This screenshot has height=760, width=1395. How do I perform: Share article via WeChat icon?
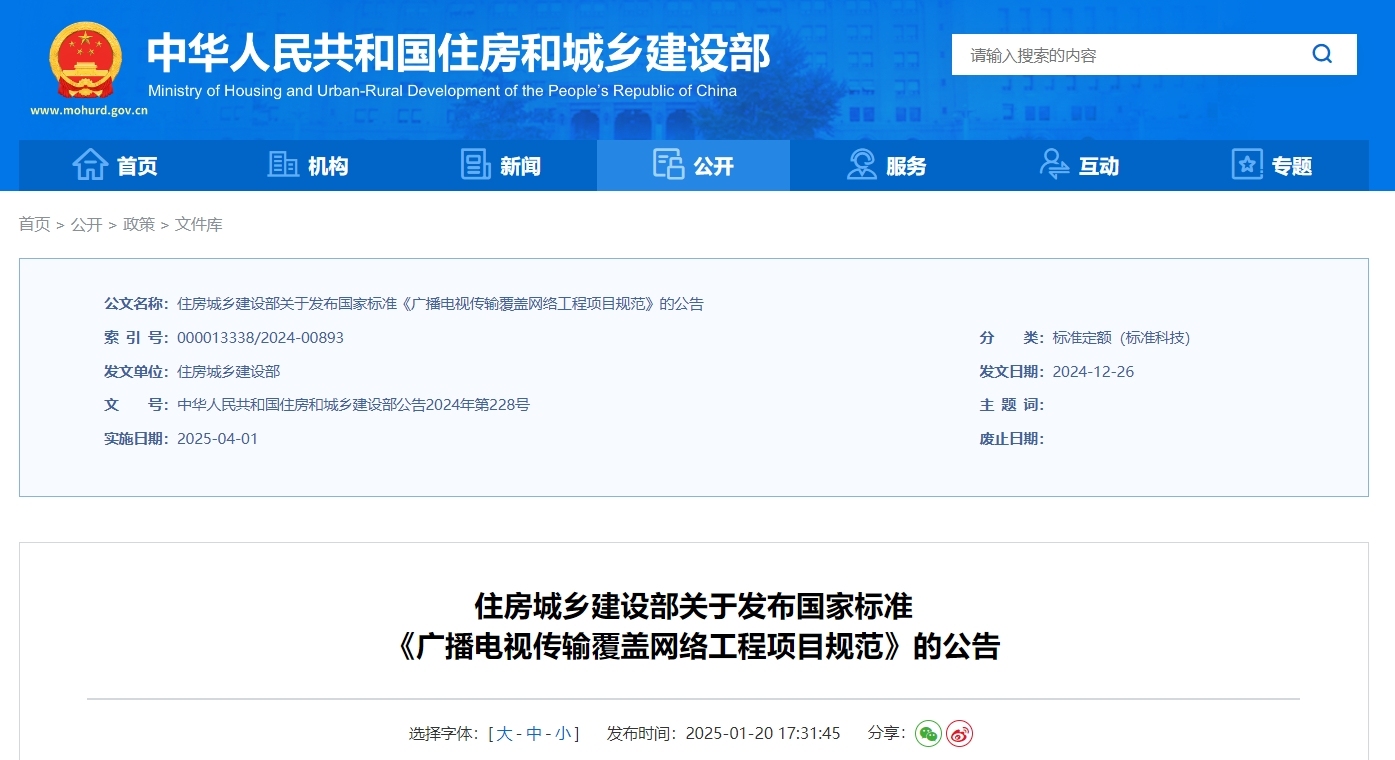pyautogui.click(x=928, y=733)
